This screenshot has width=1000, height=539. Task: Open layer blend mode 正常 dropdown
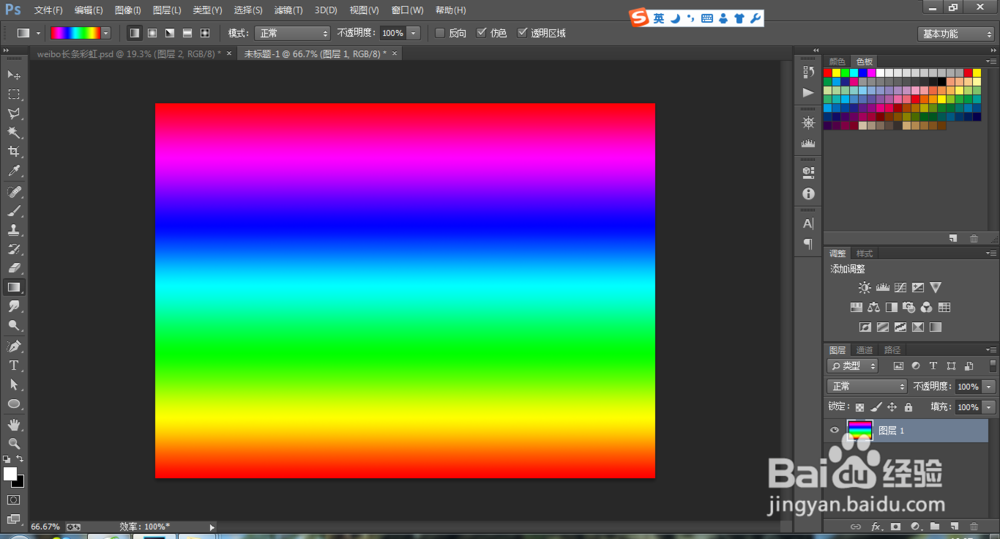(x=867, y=387)
